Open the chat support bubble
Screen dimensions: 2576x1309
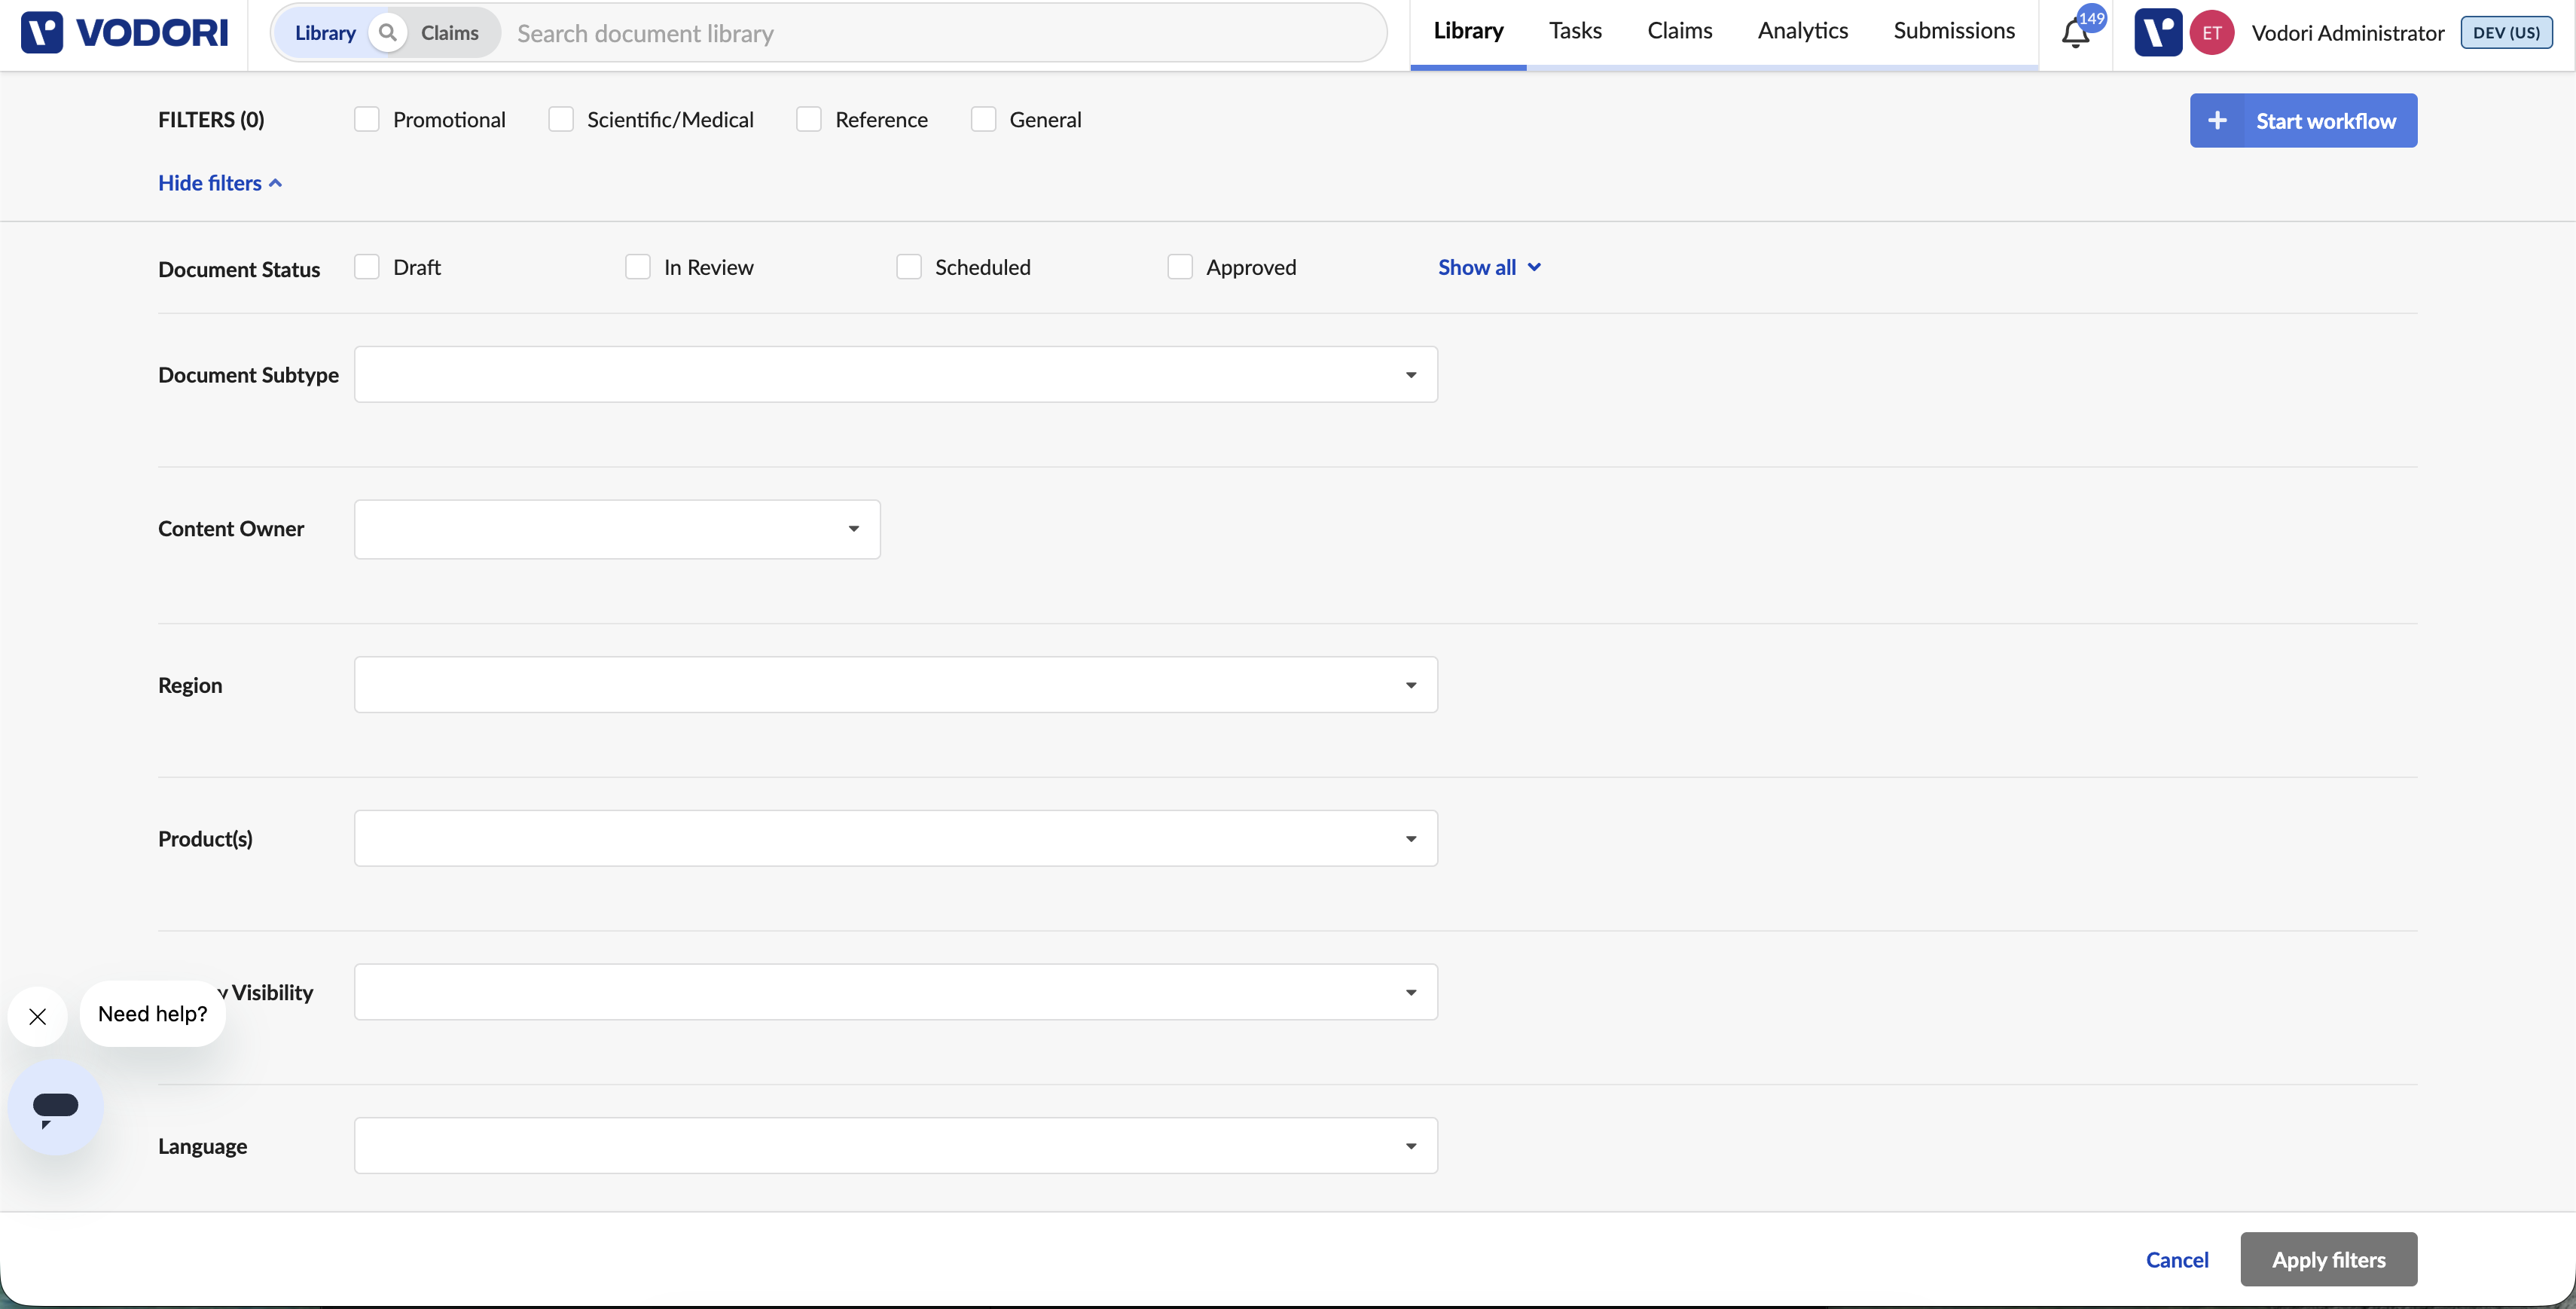pos(56,1108)
